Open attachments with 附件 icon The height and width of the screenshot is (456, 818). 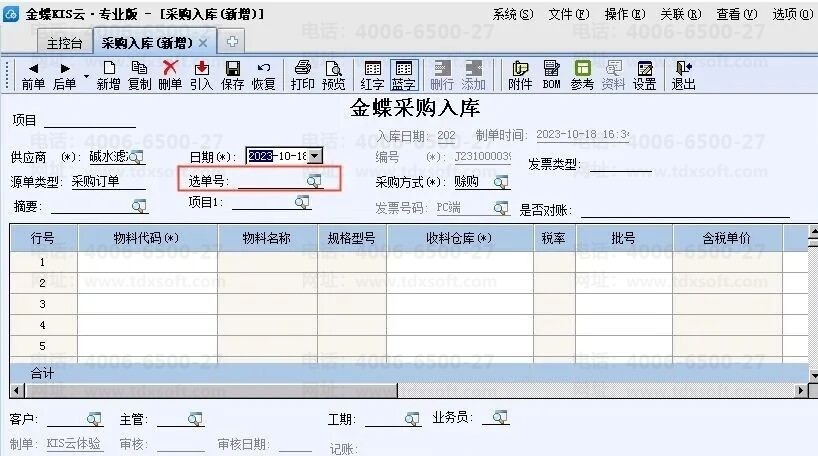point(520,76)
